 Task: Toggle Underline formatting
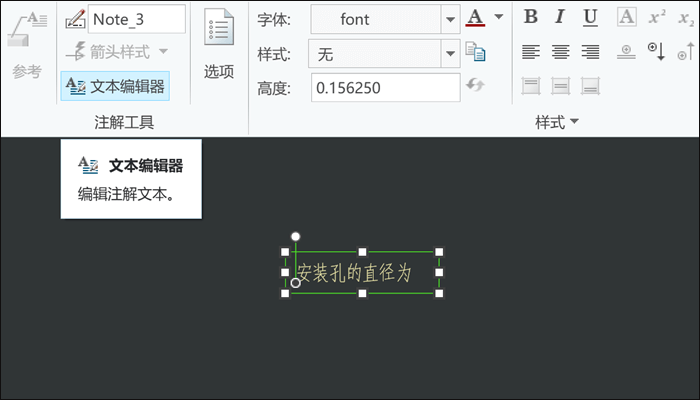pos(590,17)
